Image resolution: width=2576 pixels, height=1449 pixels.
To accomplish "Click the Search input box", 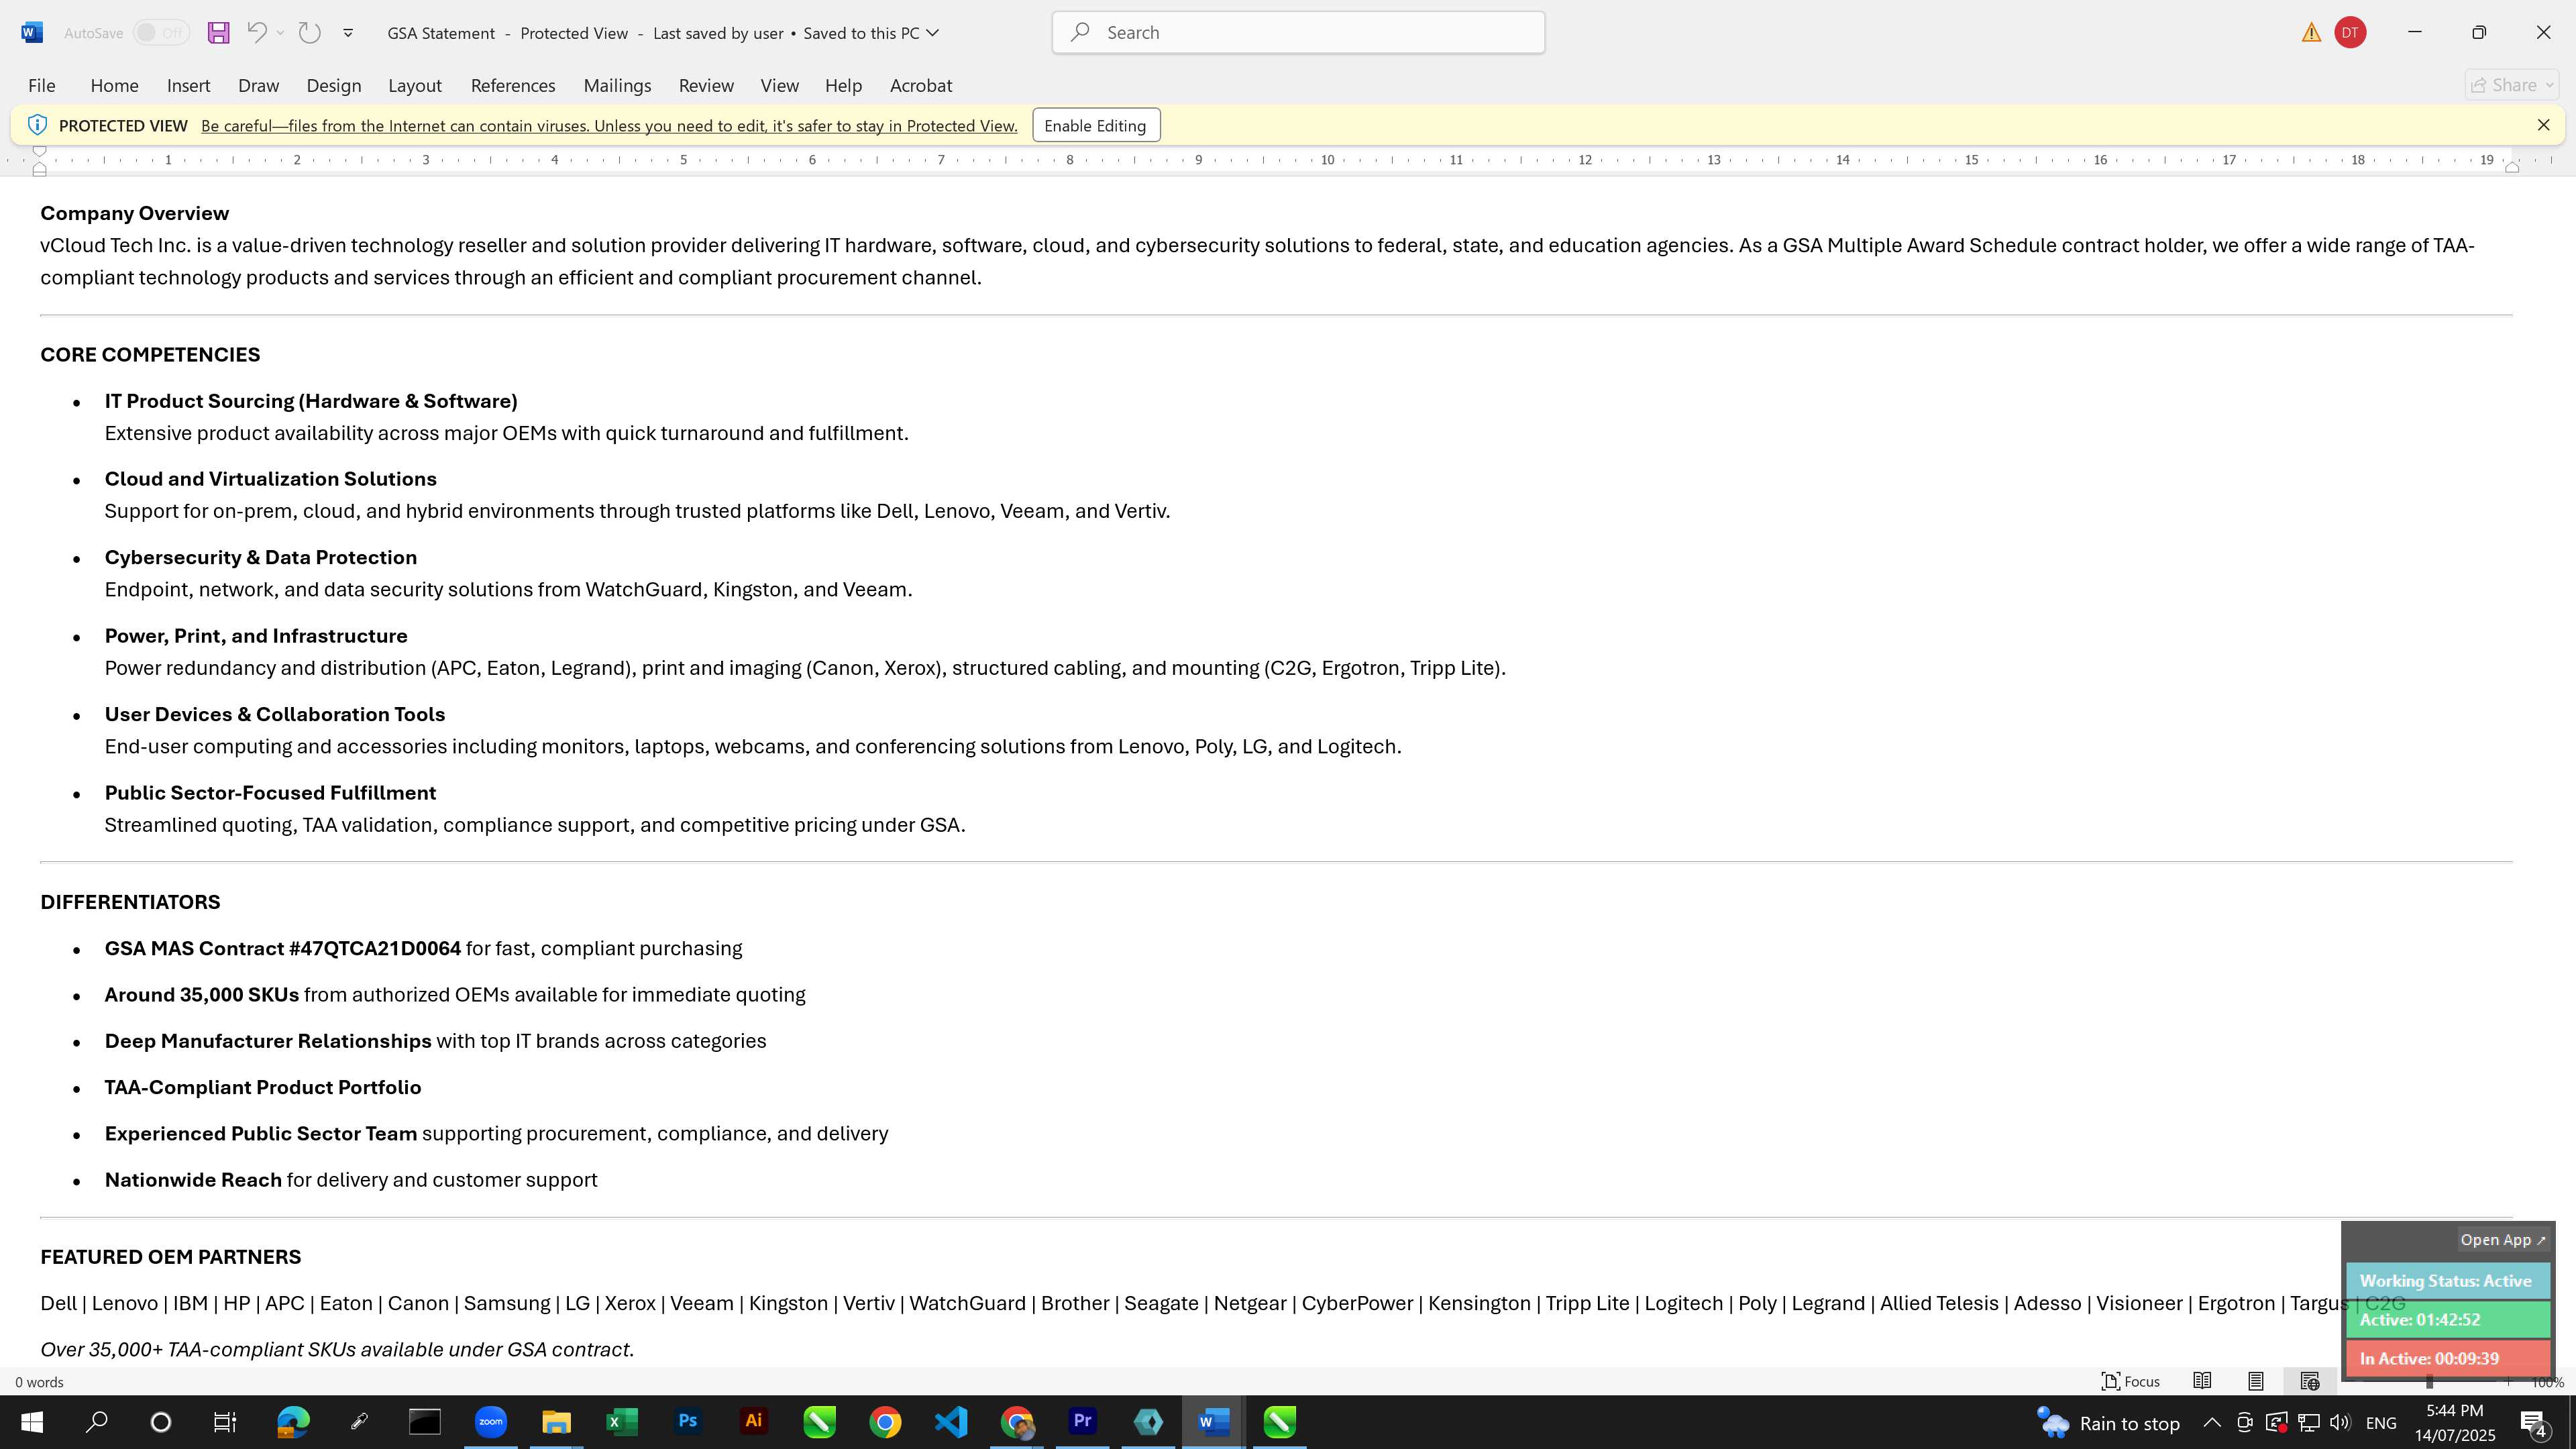I will coord(1298,32).
